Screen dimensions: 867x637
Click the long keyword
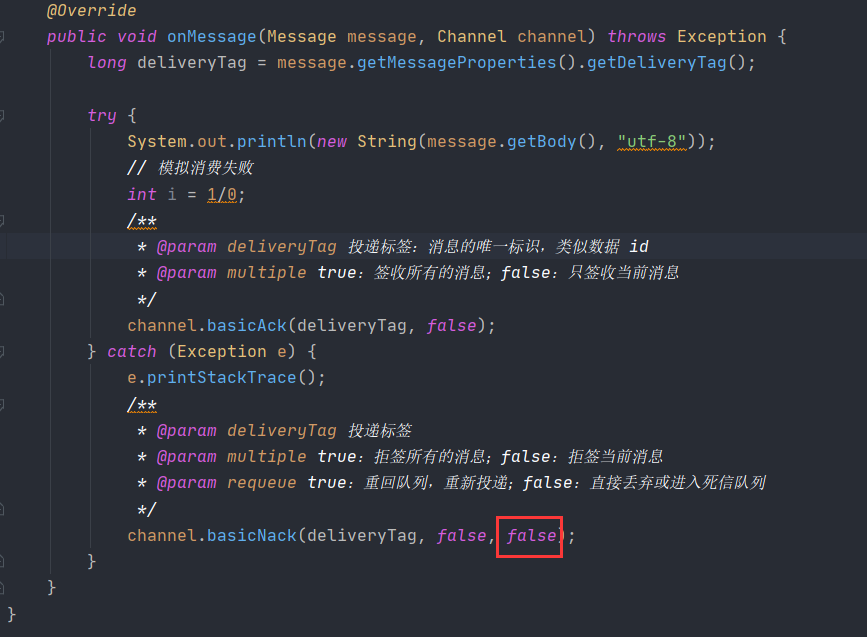point(107,62)
